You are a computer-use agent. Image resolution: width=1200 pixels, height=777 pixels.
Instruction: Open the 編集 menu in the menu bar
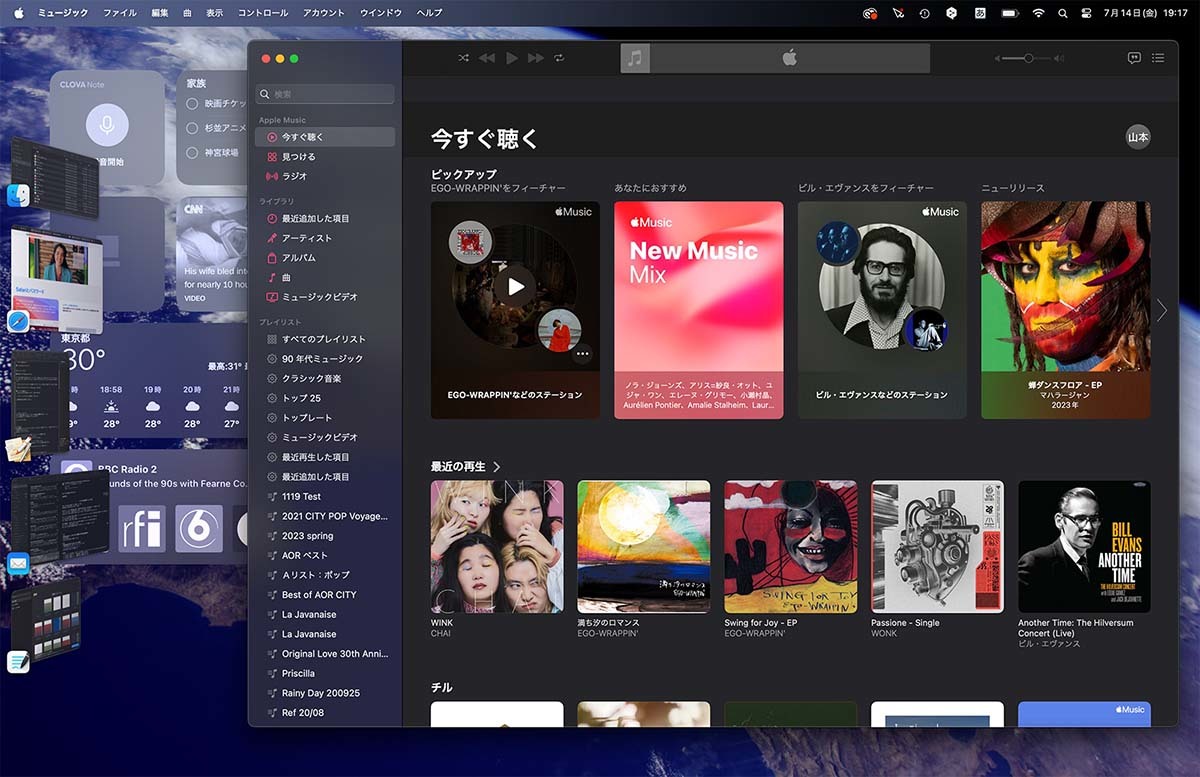pos(160,13)
